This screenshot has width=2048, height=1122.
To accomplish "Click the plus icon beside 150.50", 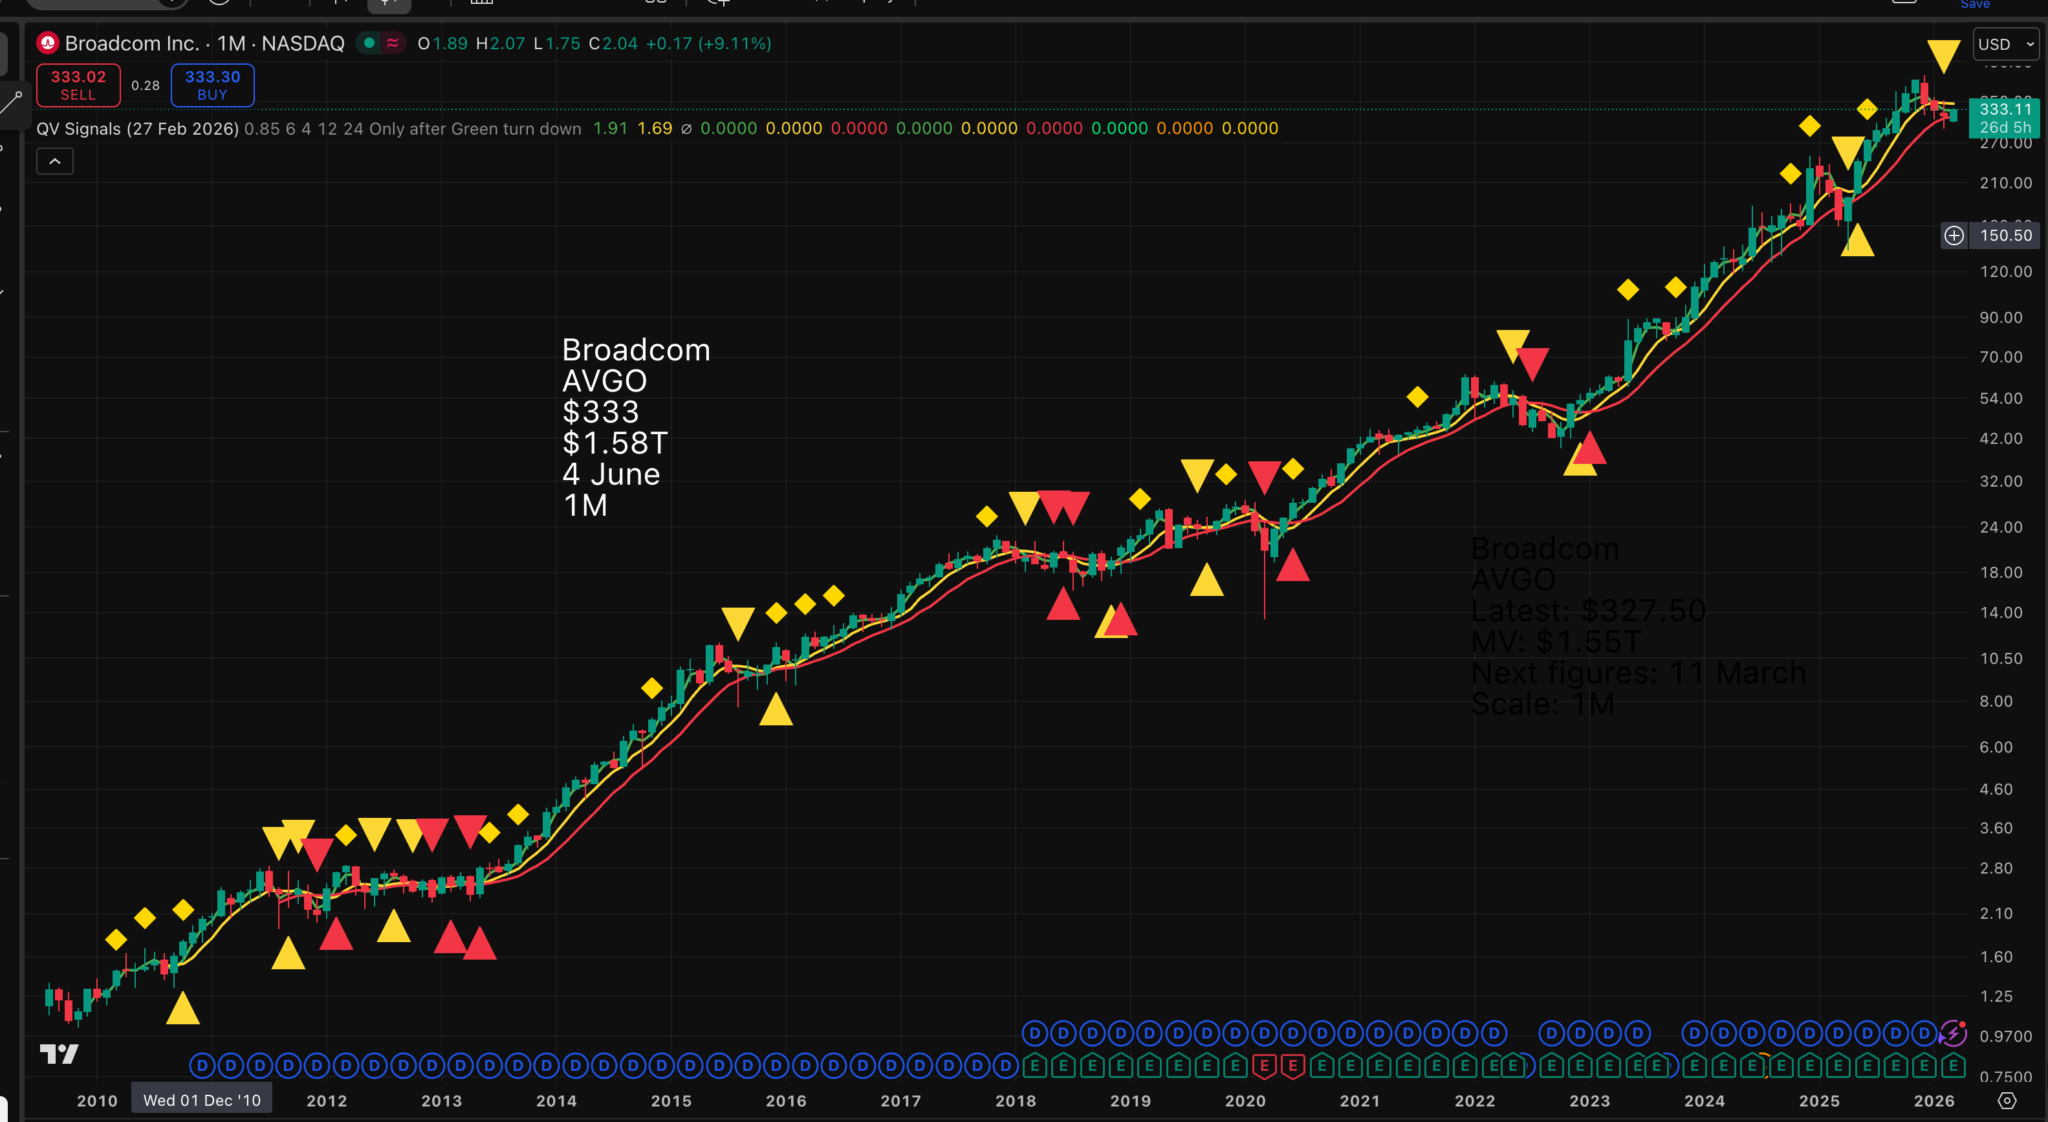I will [1953, 235].
